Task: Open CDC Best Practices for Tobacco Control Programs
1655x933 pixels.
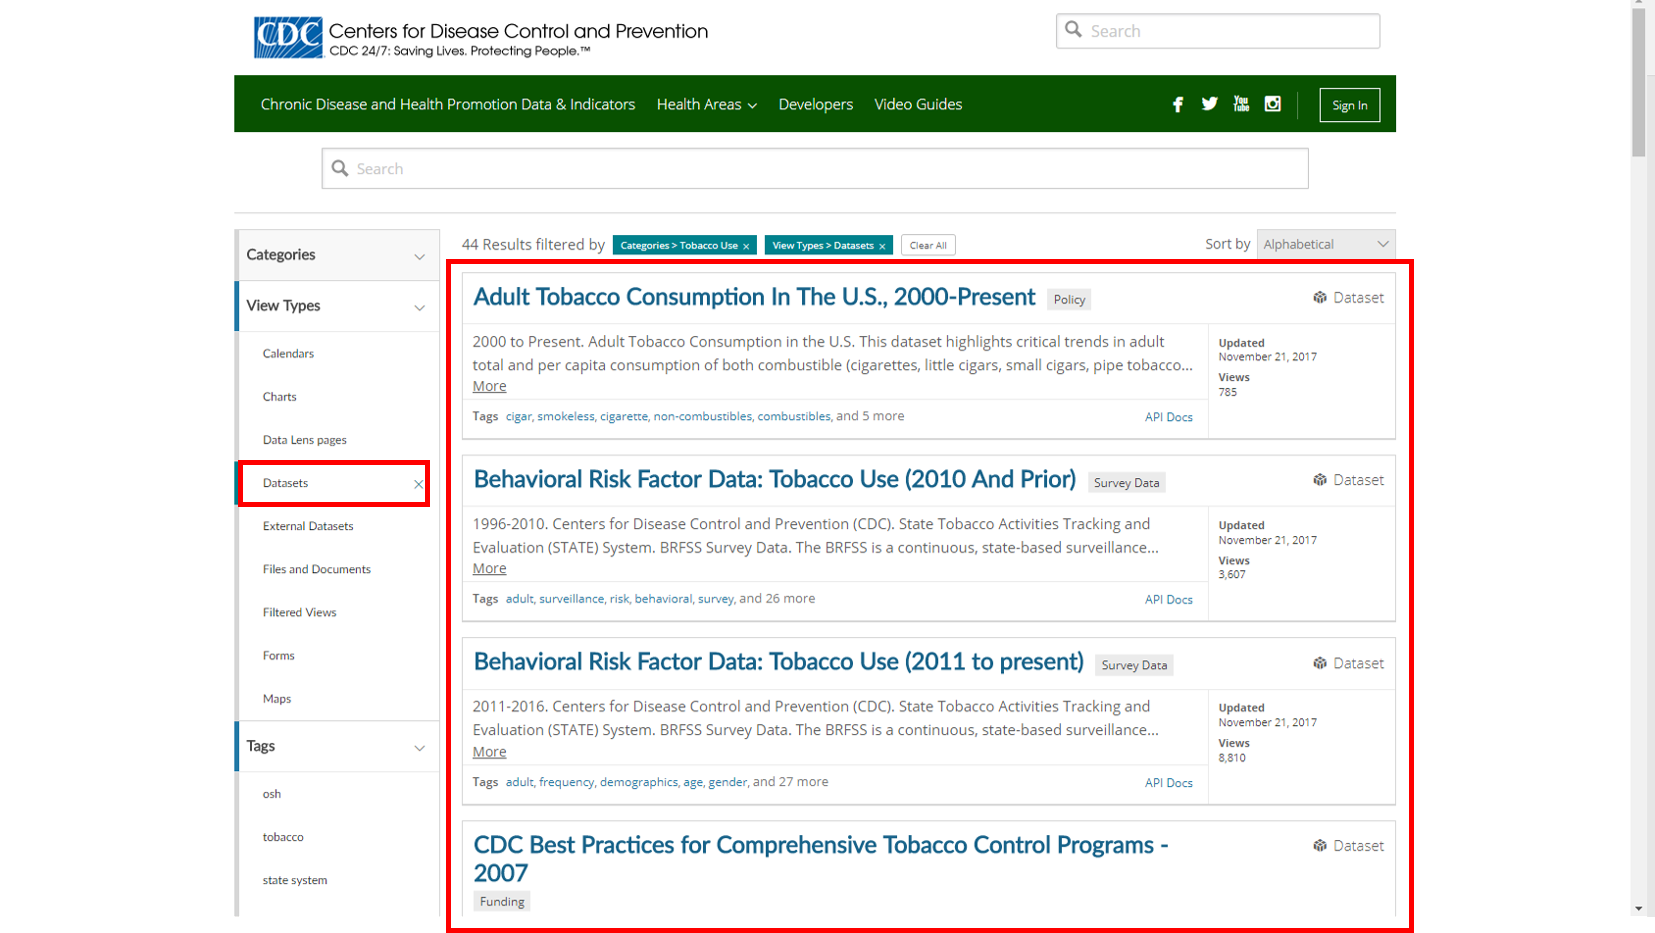Action: pyautogui.click(x=821, y=858)
